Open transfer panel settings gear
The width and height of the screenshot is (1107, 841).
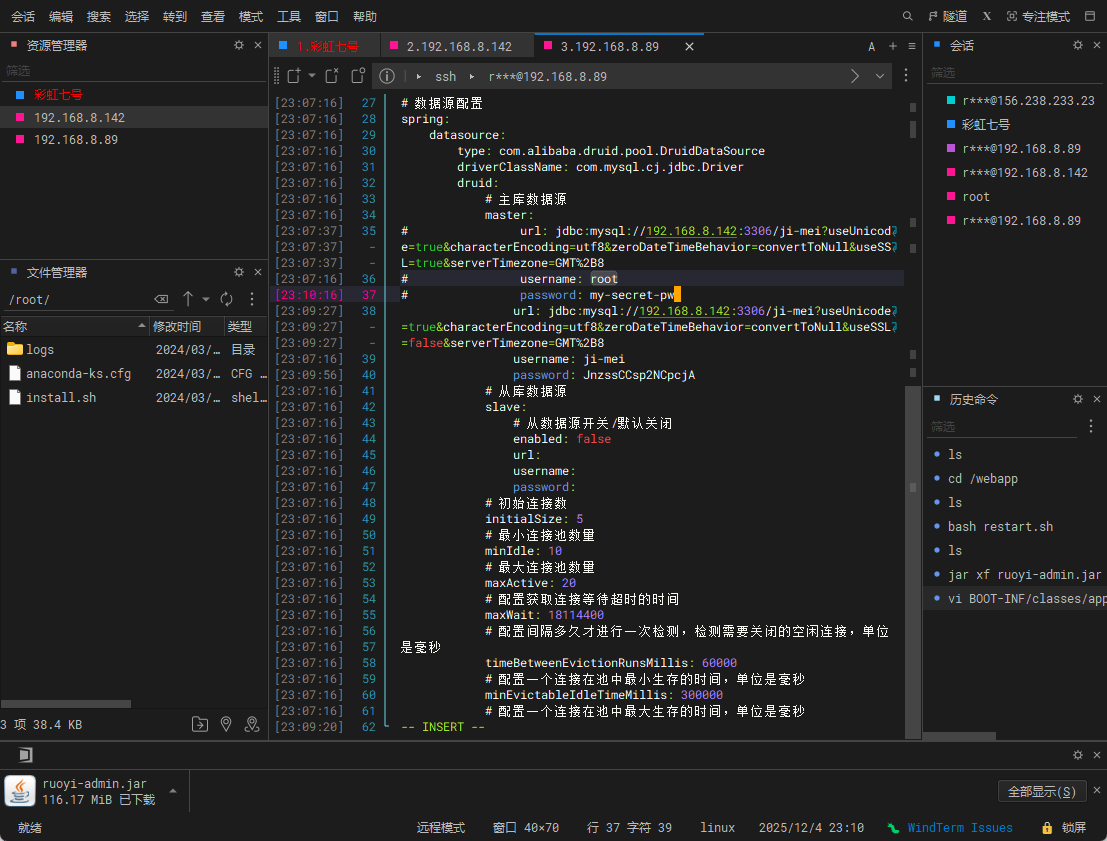pyautogui.click(x=1077, y=755)
